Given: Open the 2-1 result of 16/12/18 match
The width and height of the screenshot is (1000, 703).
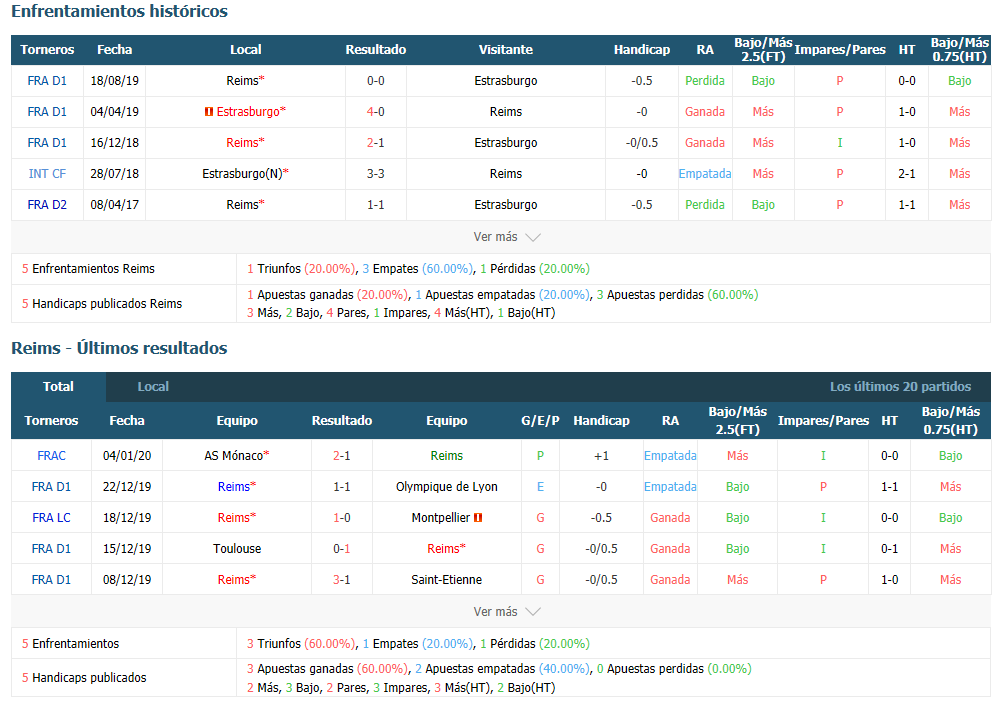Looking at the screenshot, I should [376, 142].
